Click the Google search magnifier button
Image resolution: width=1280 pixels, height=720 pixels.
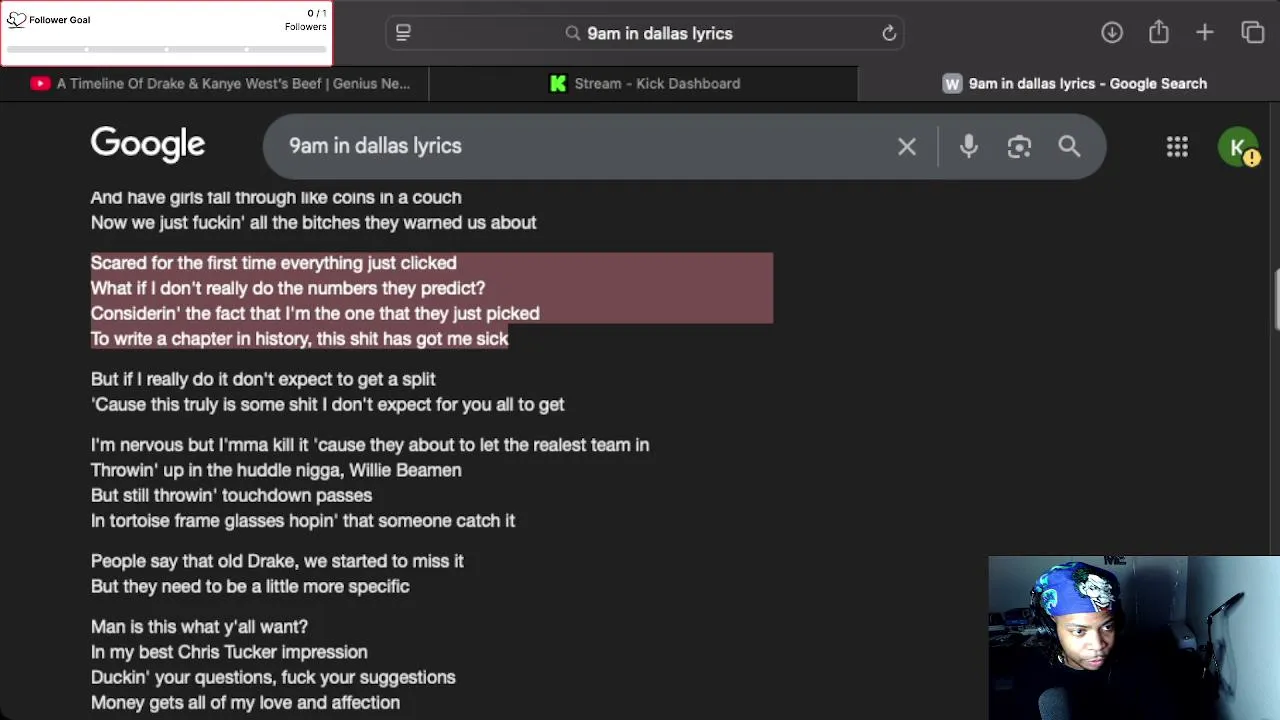tap(1069, 147)
